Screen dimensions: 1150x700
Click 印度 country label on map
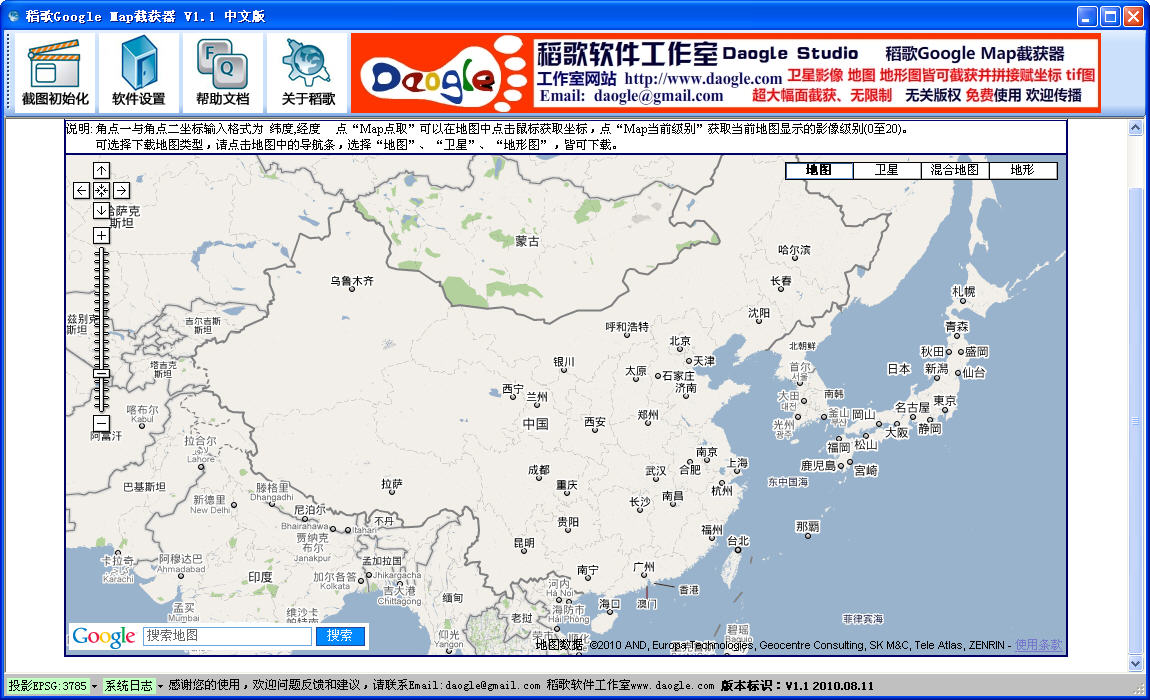[x=260, y=577]
